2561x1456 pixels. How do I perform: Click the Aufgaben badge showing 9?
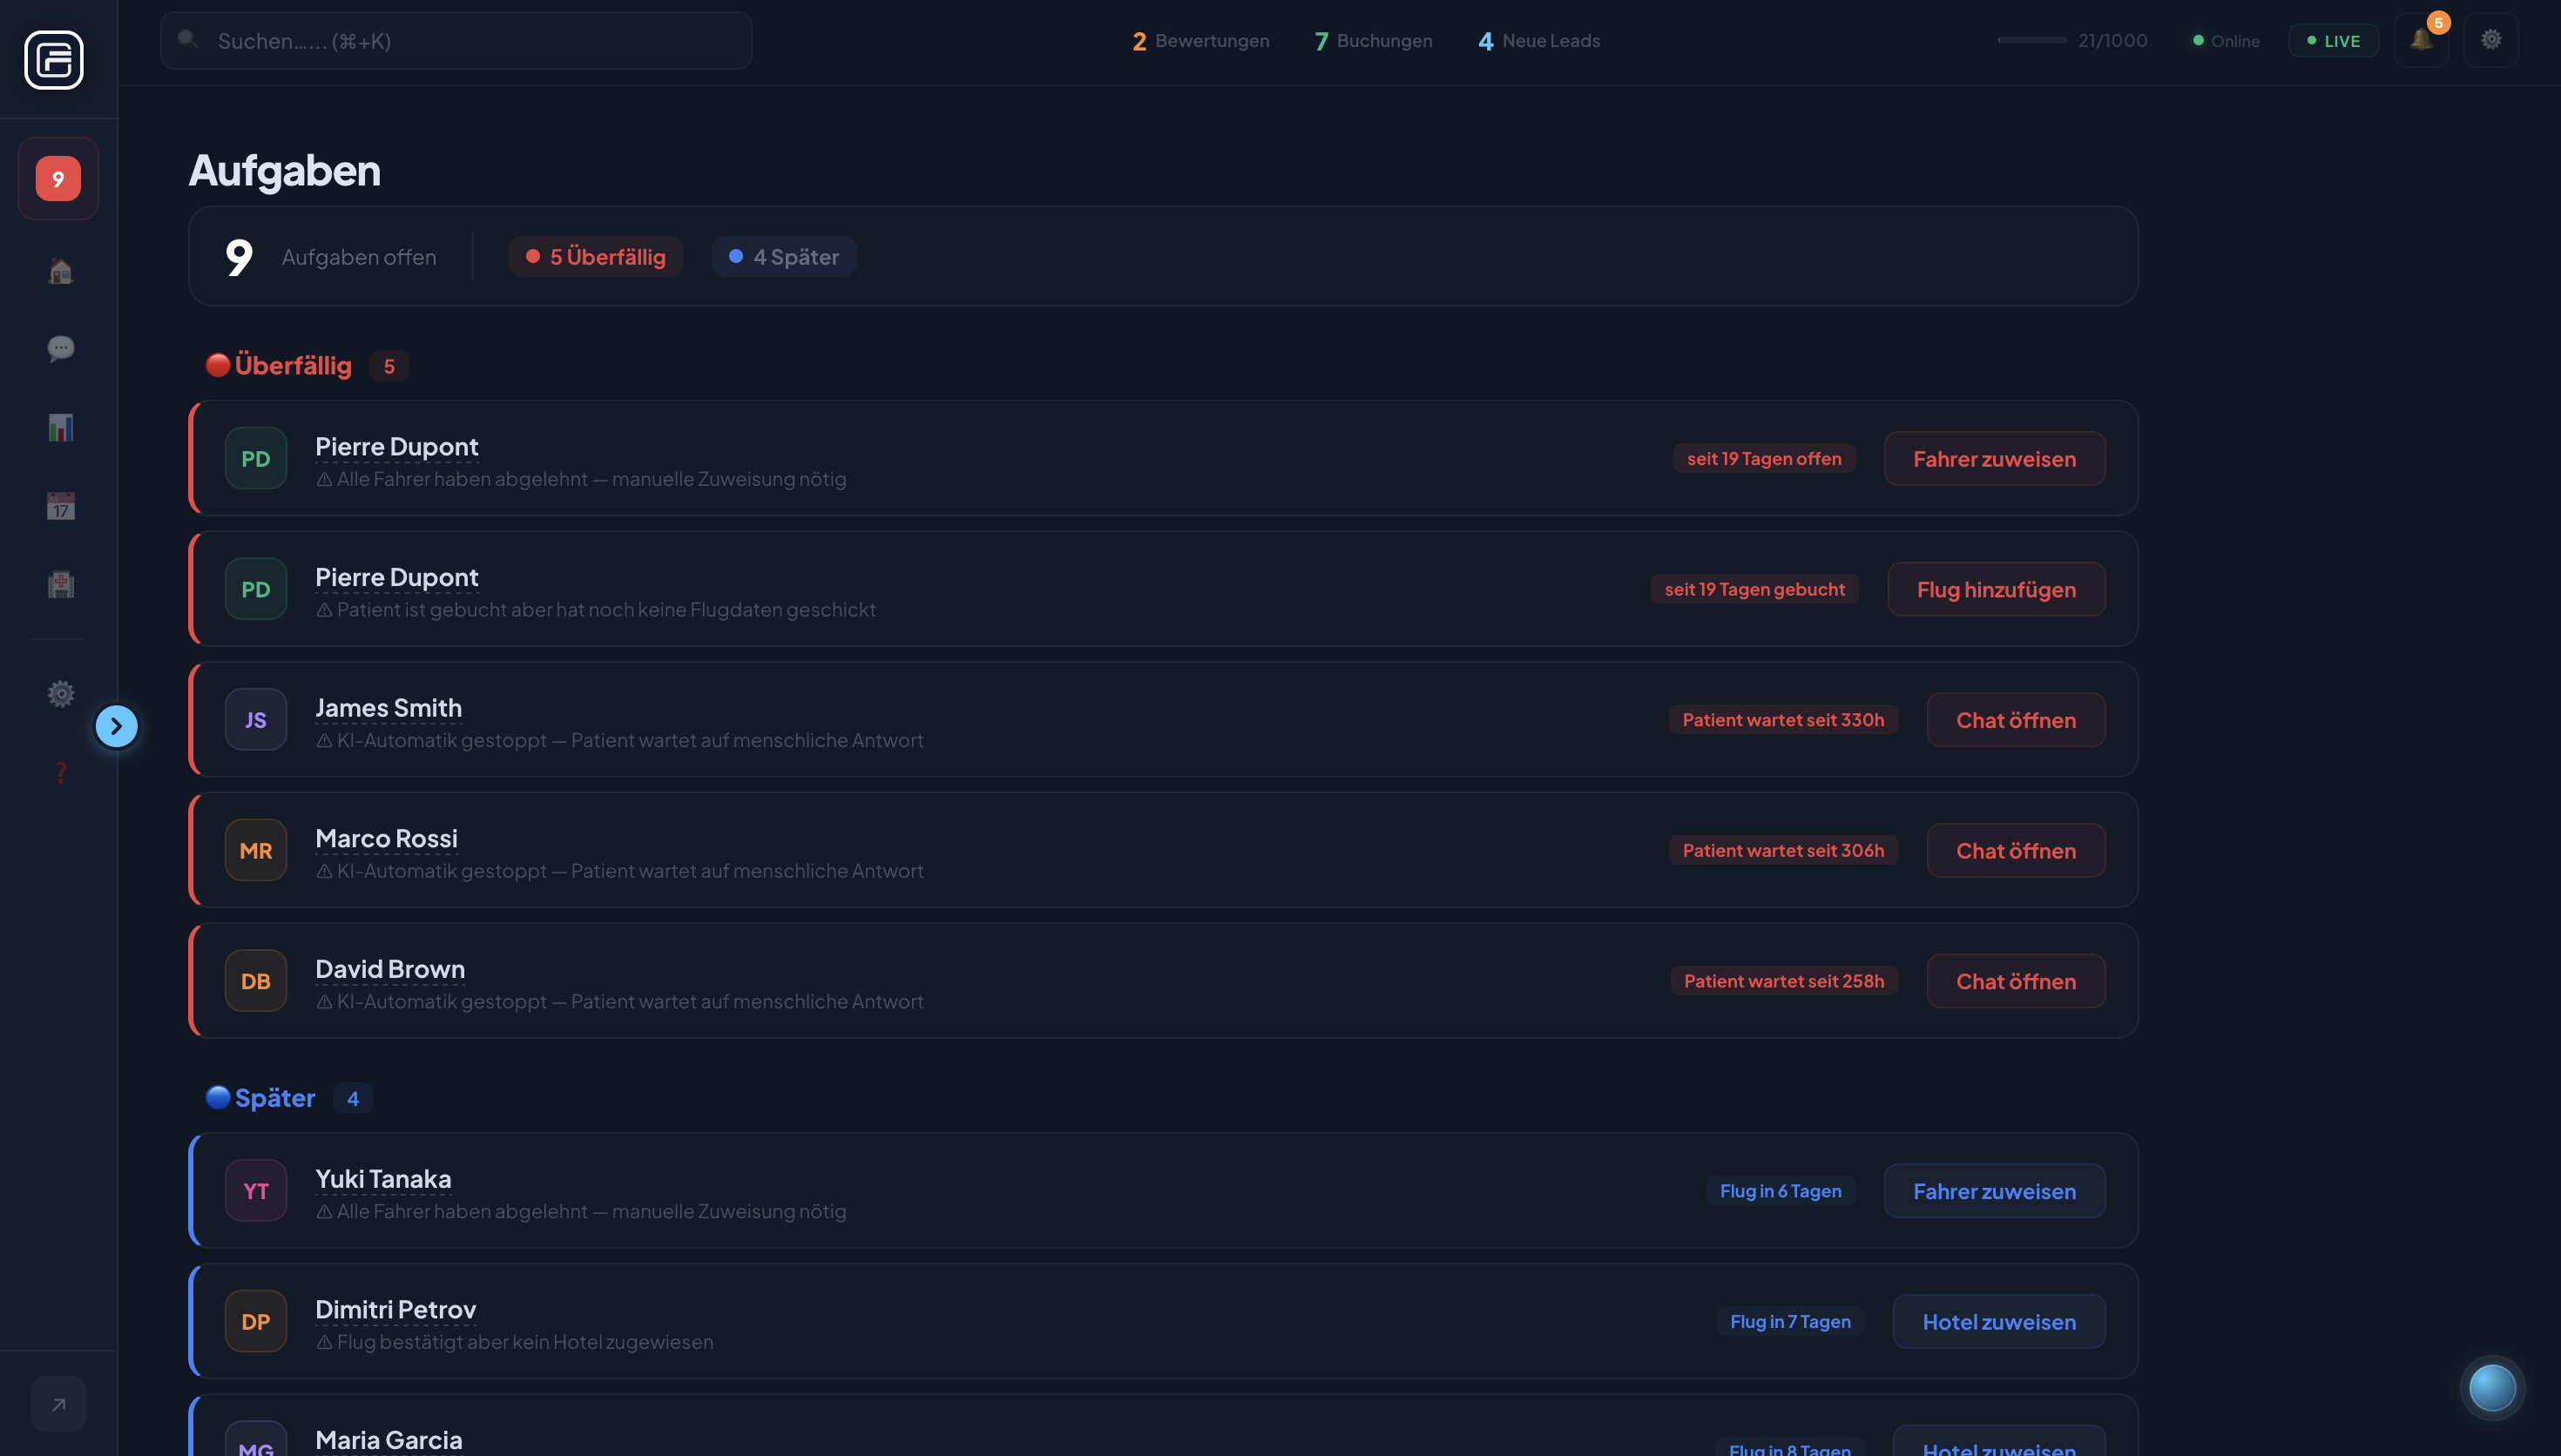click(57, 178)
